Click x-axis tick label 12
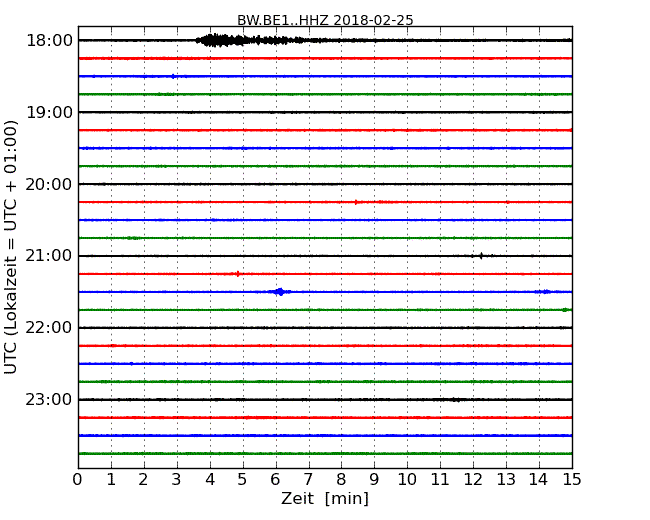 (473, 480)
